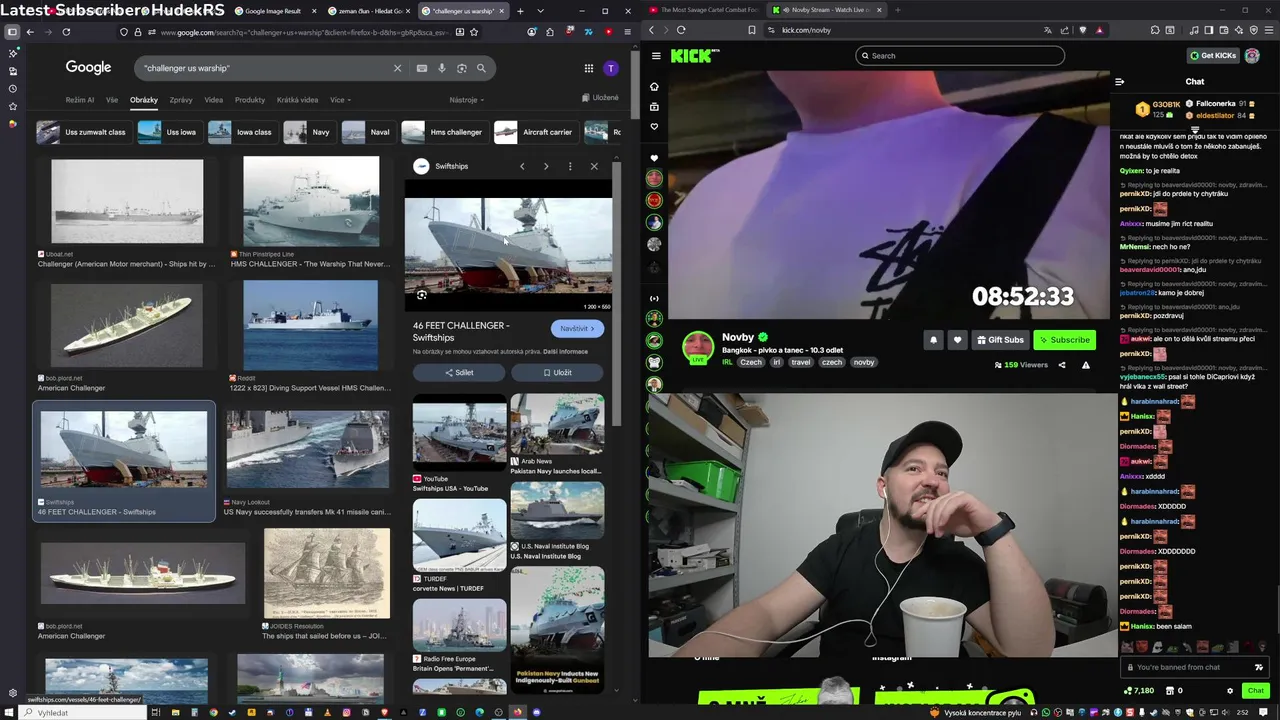Open Brave Rewards triangle icon
Viewport: 1280px width, 720px height.
pos(1099,30)
